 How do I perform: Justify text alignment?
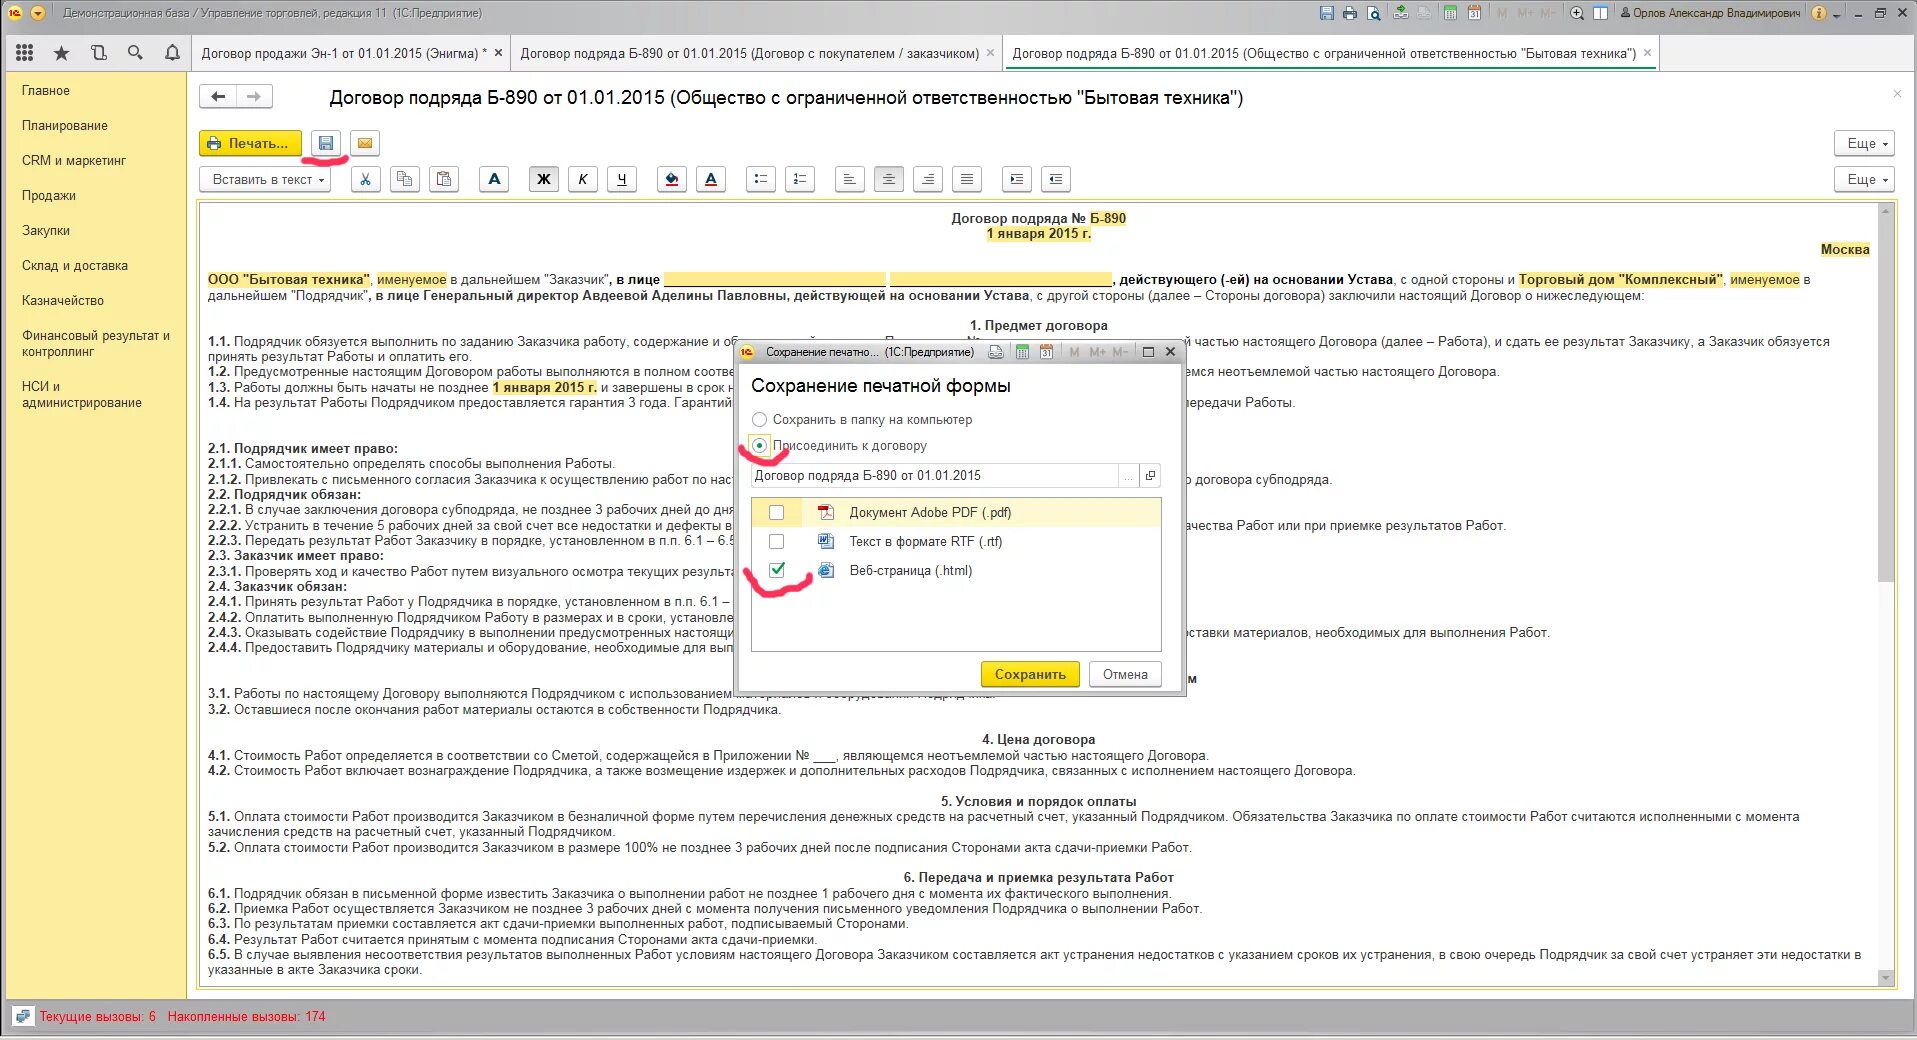point(967,179)
